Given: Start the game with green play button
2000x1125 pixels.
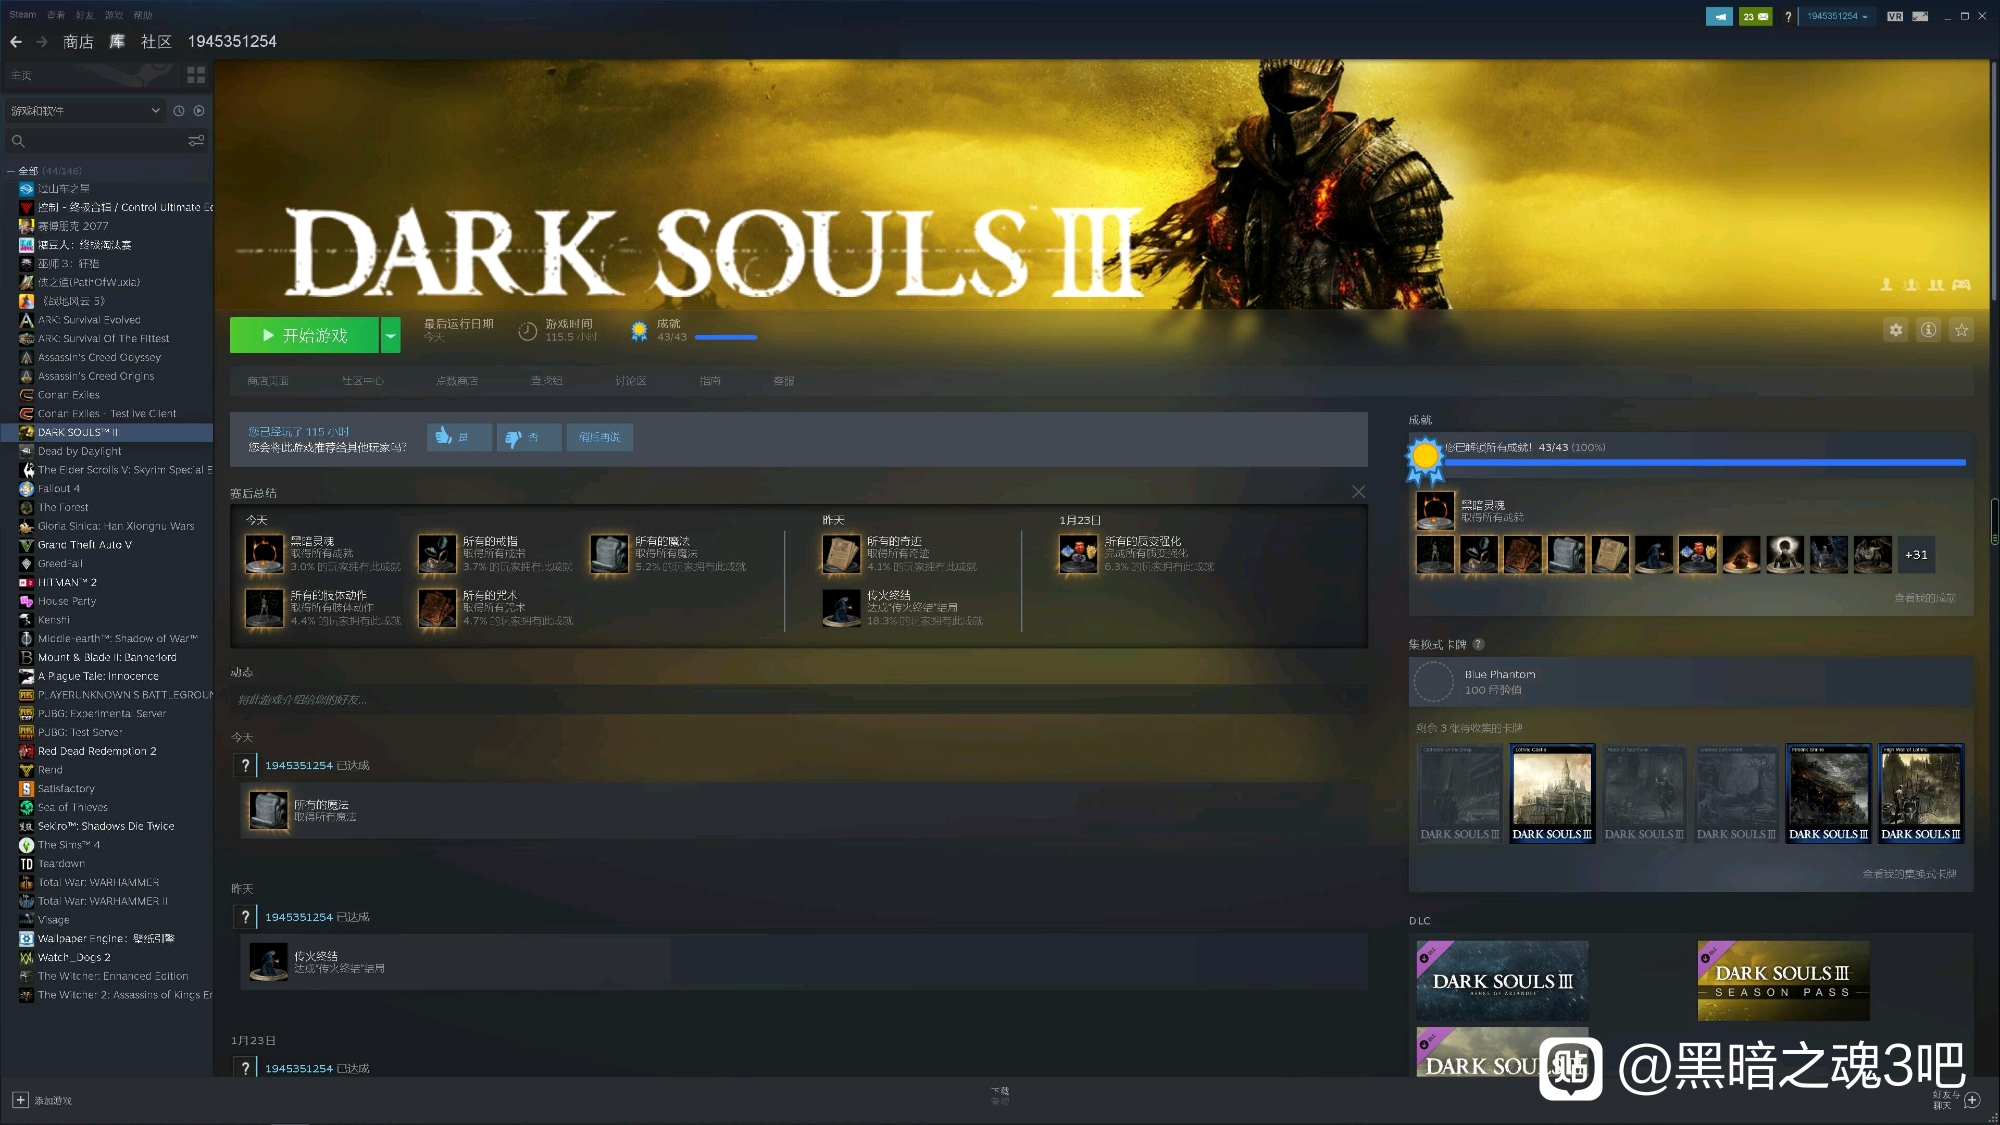Looking at the screenshot, I should [304, 335].
